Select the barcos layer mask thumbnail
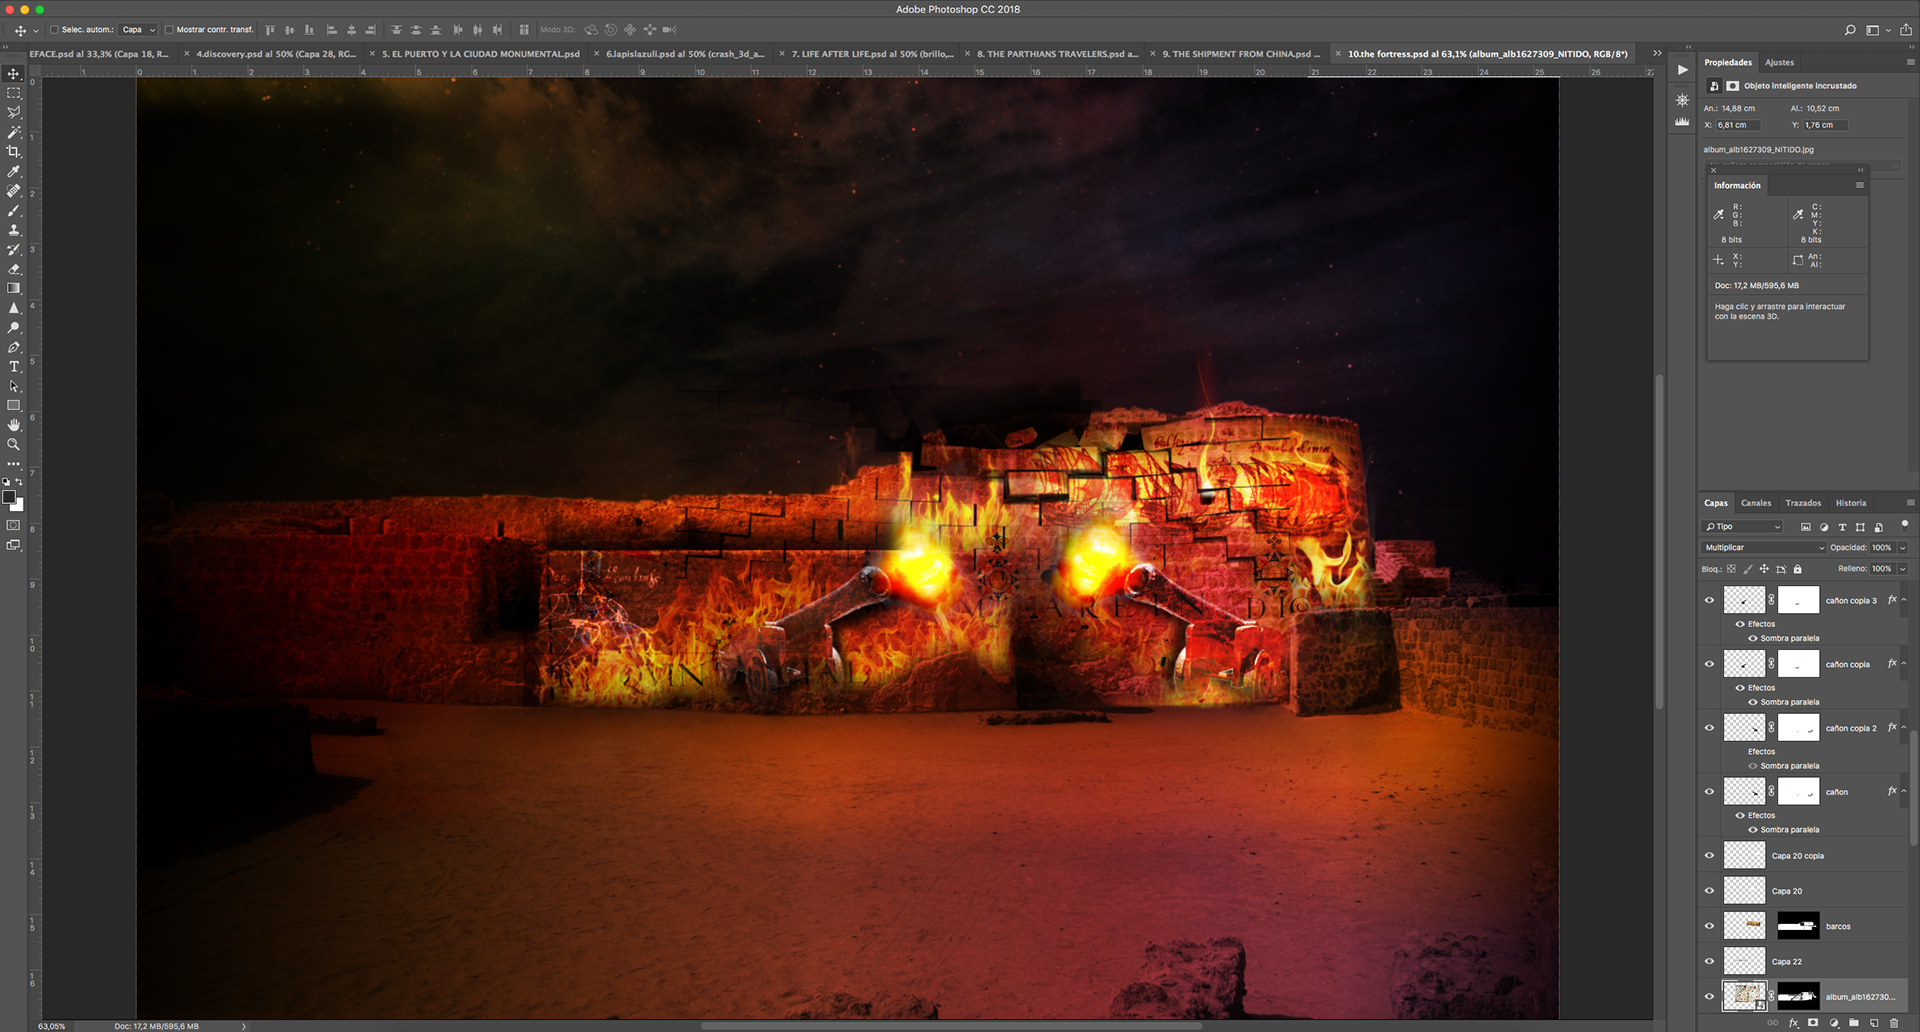Screen dimensions: 1920x1032 pyautogui.click(x=1798, y=926)
